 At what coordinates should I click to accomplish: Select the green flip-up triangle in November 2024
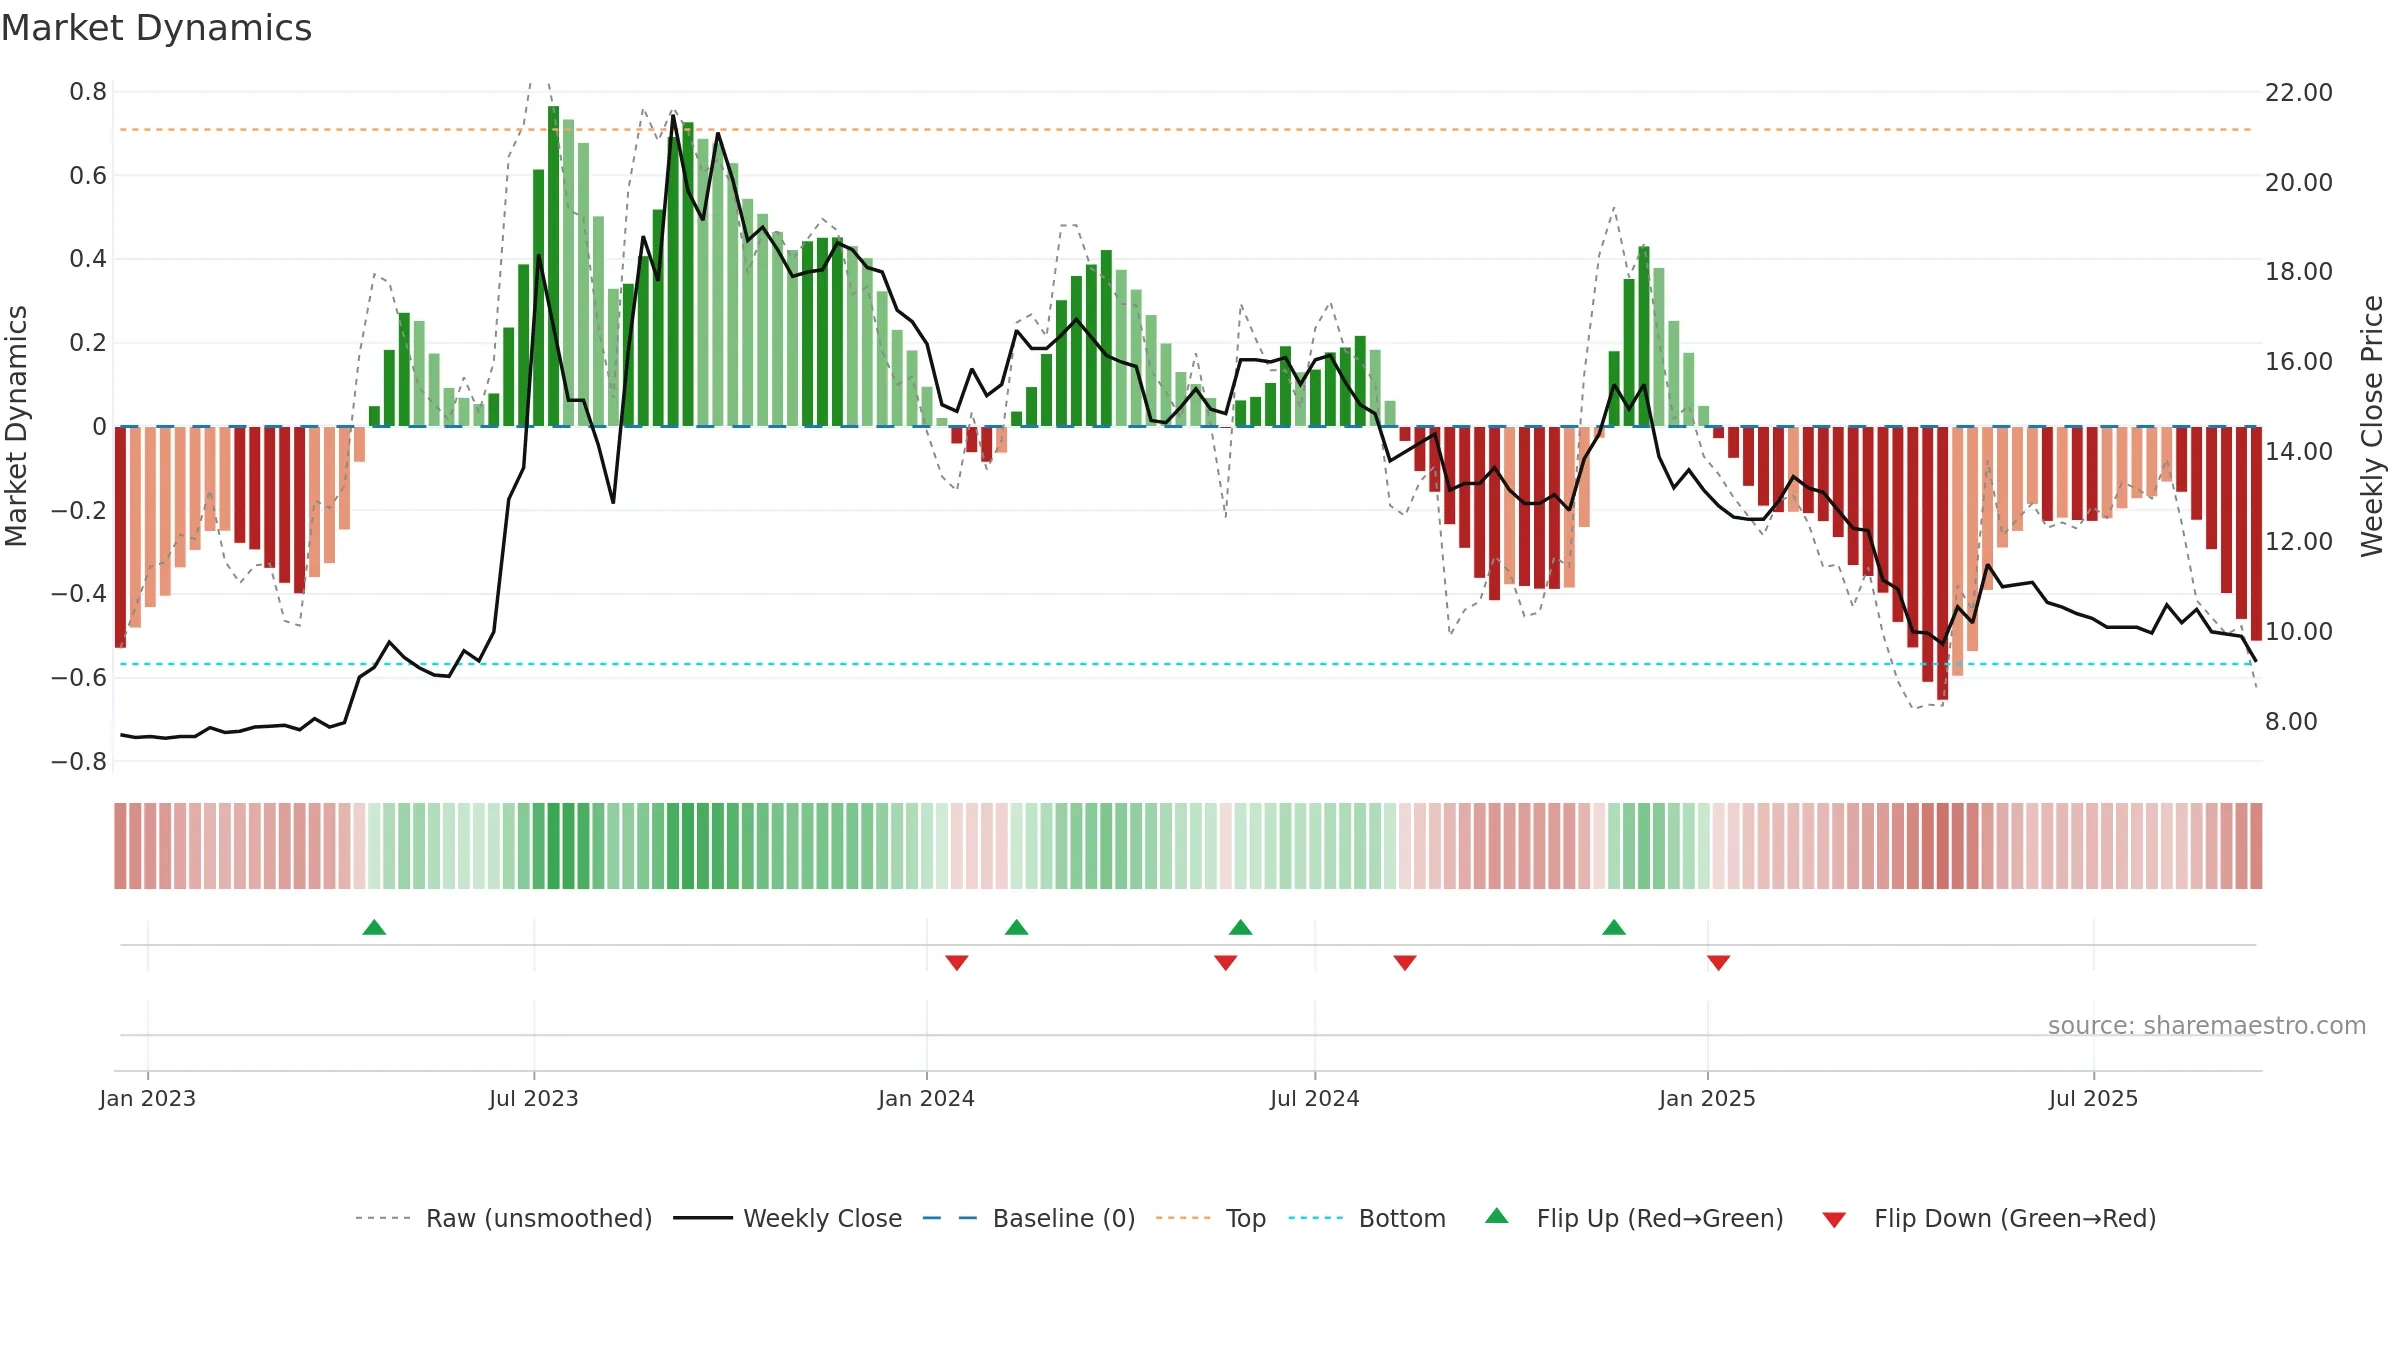point(1614,927)
